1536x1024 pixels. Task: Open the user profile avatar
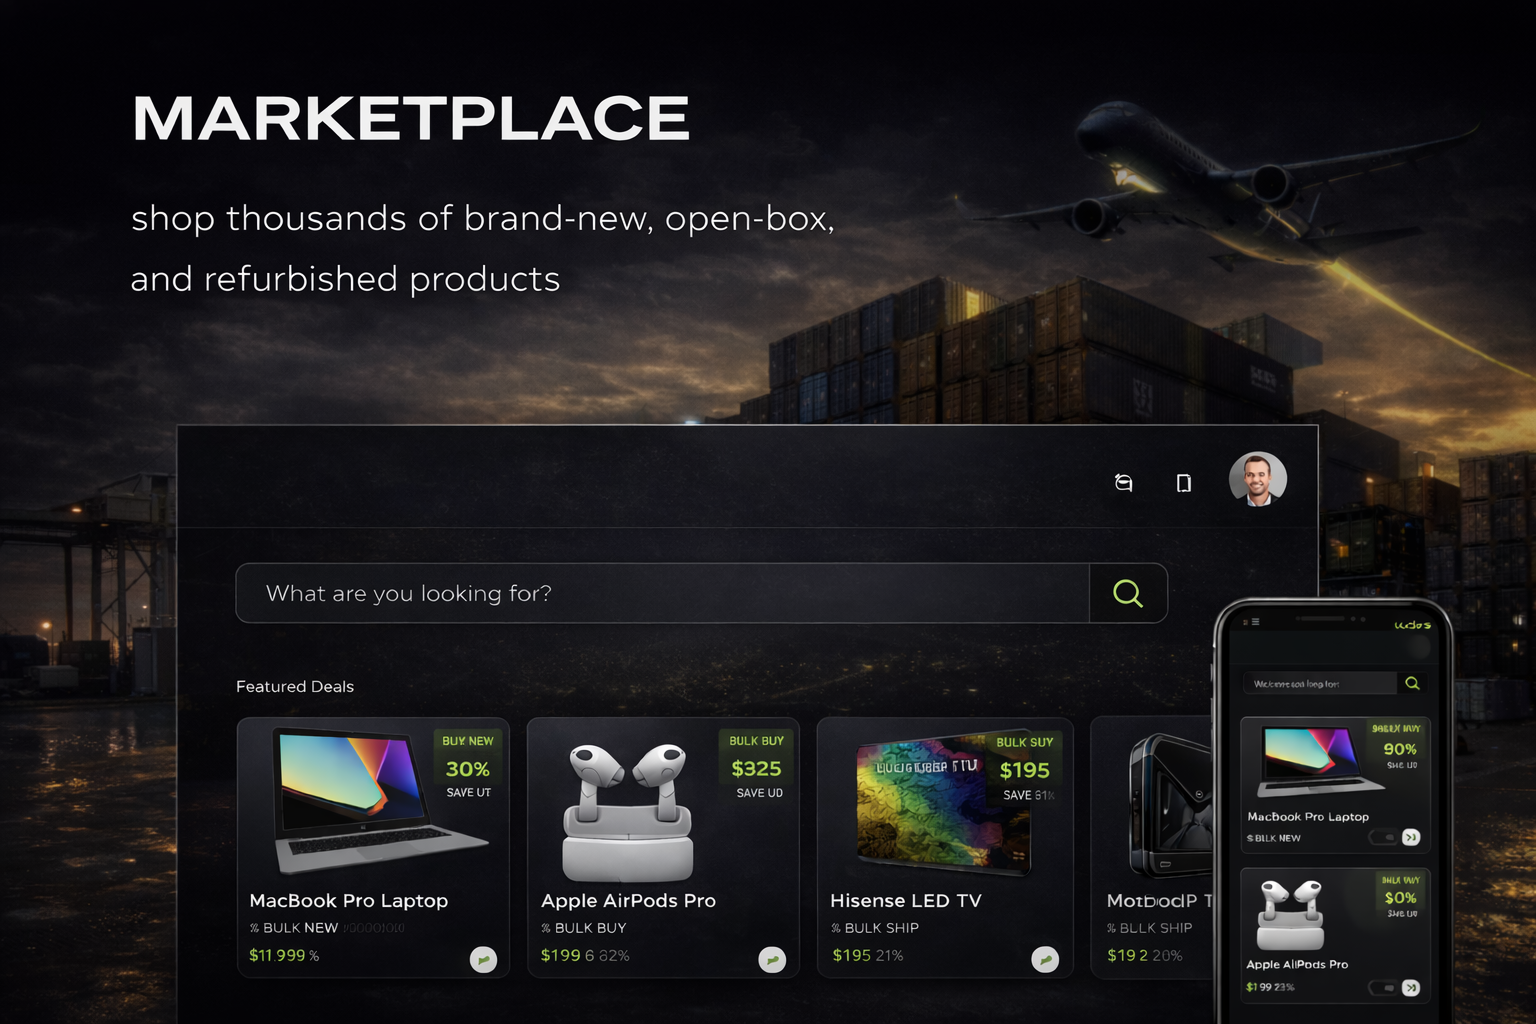coord(1258,479)
